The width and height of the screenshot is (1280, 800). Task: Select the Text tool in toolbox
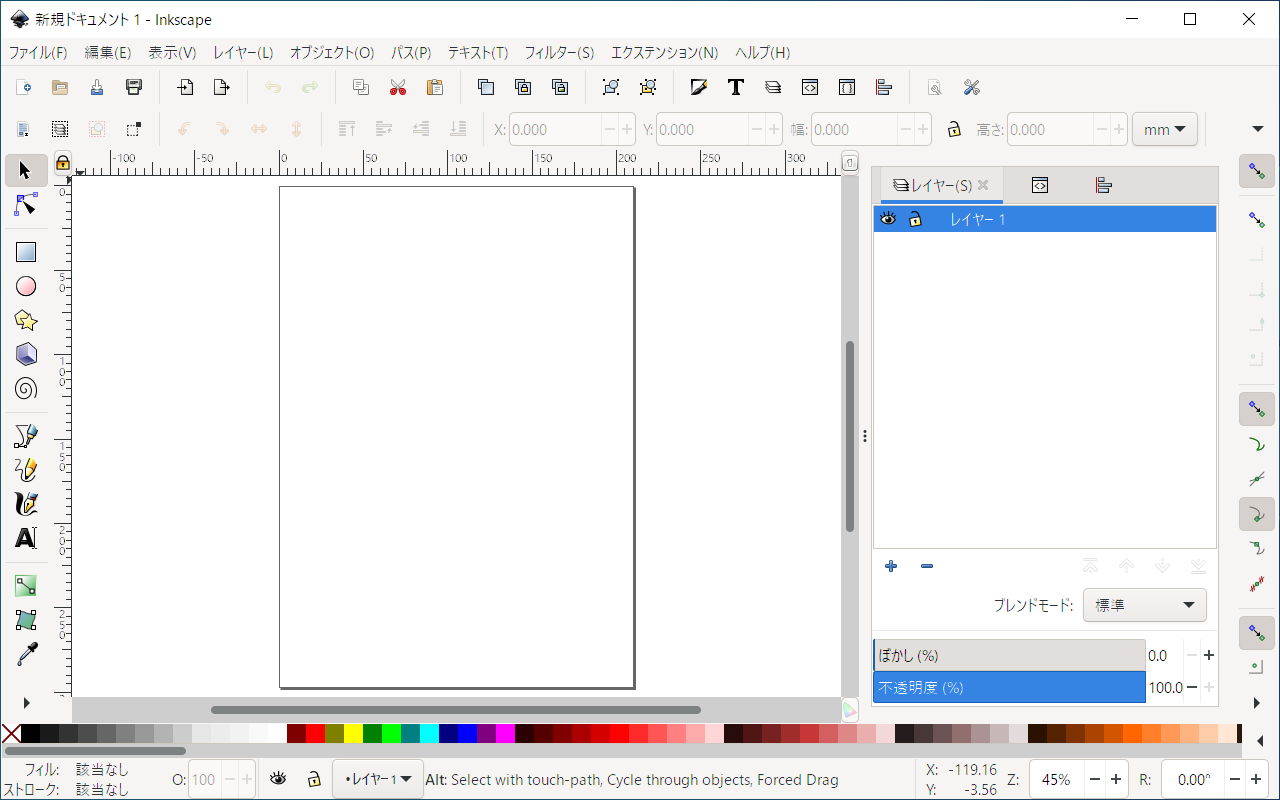(26, 538)
